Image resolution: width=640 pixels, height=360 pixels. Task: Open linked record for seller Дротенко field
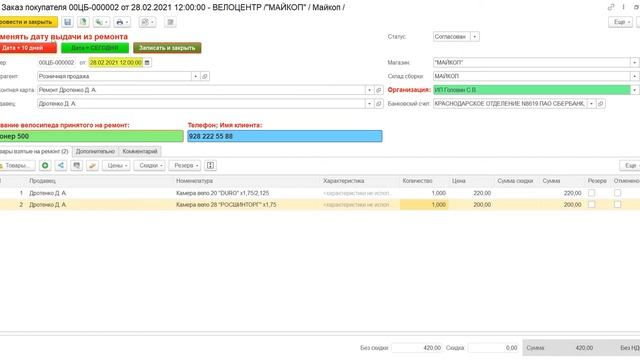pos(378,104)
